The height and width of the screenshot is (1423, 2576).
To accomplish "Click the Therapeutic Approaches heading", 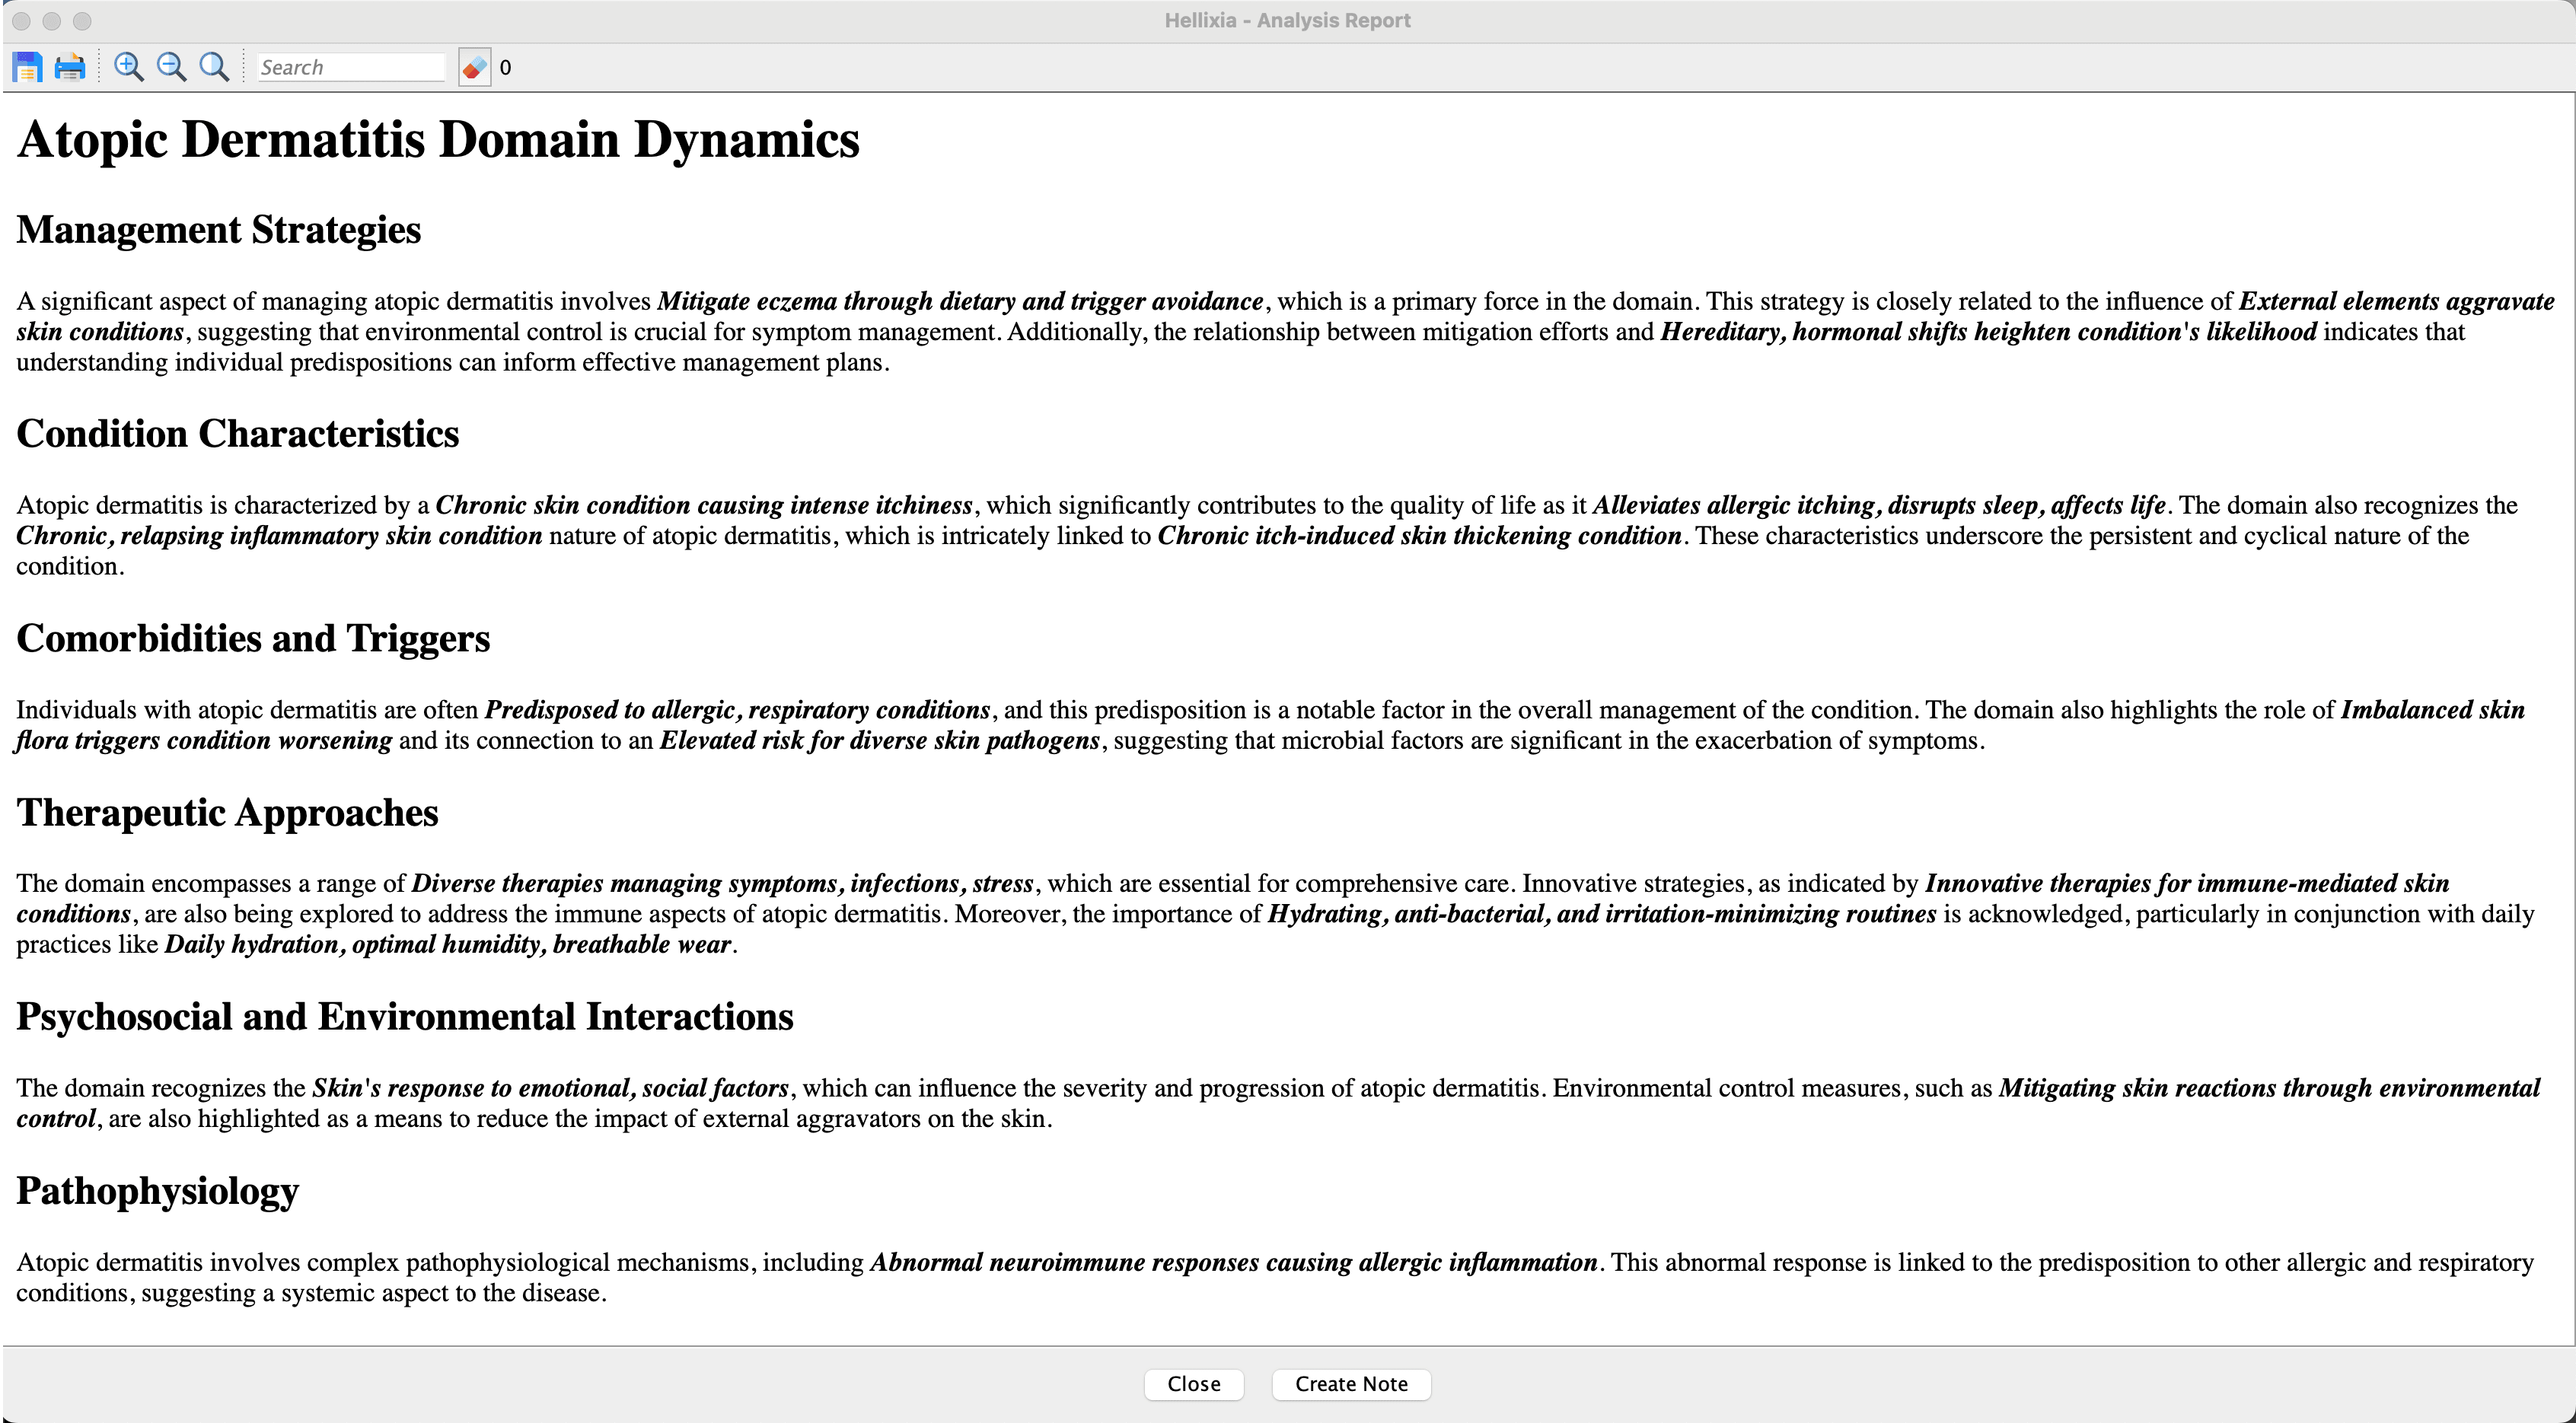I will 227,812.
